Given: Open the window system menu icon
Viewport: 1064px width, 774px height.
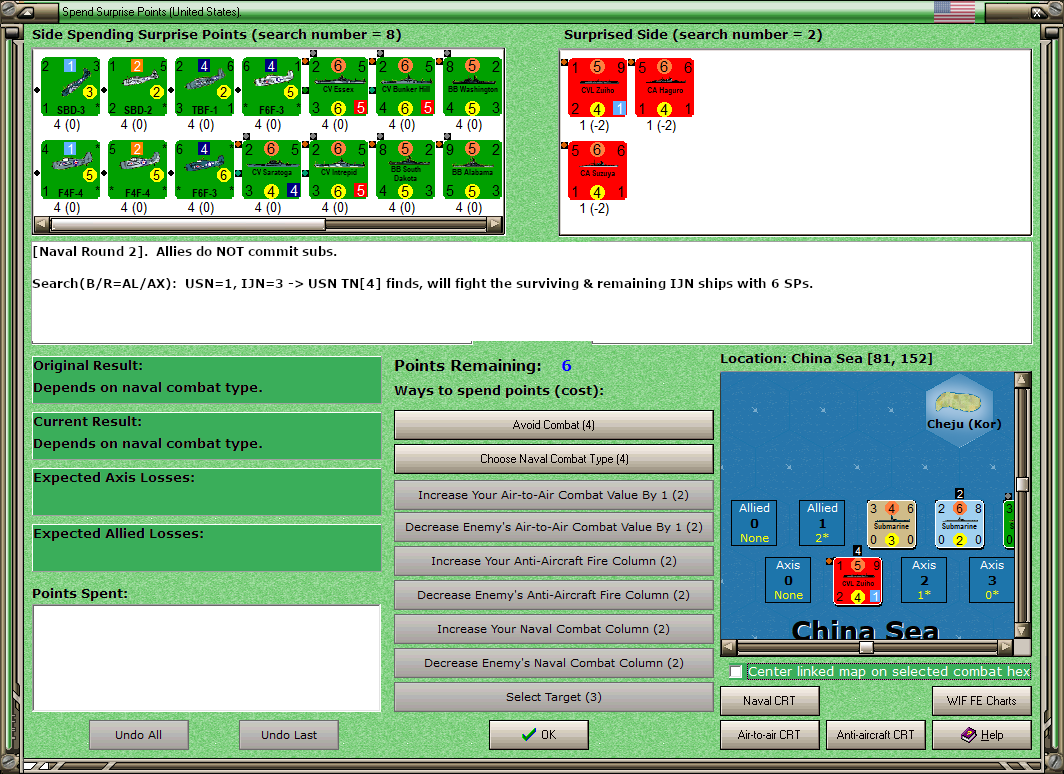Looking at the screenshot, I should click(25, 12).
